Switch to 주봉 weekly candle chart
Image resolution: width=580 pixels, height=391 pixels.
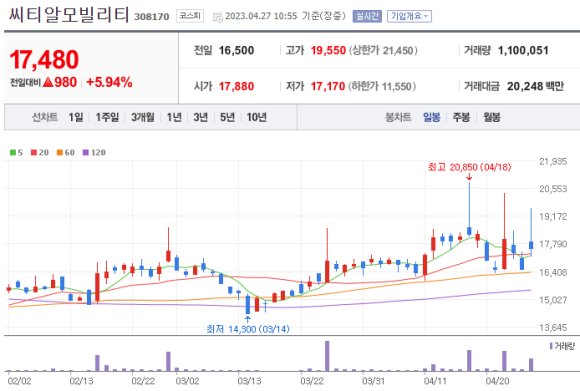(461, 118)
